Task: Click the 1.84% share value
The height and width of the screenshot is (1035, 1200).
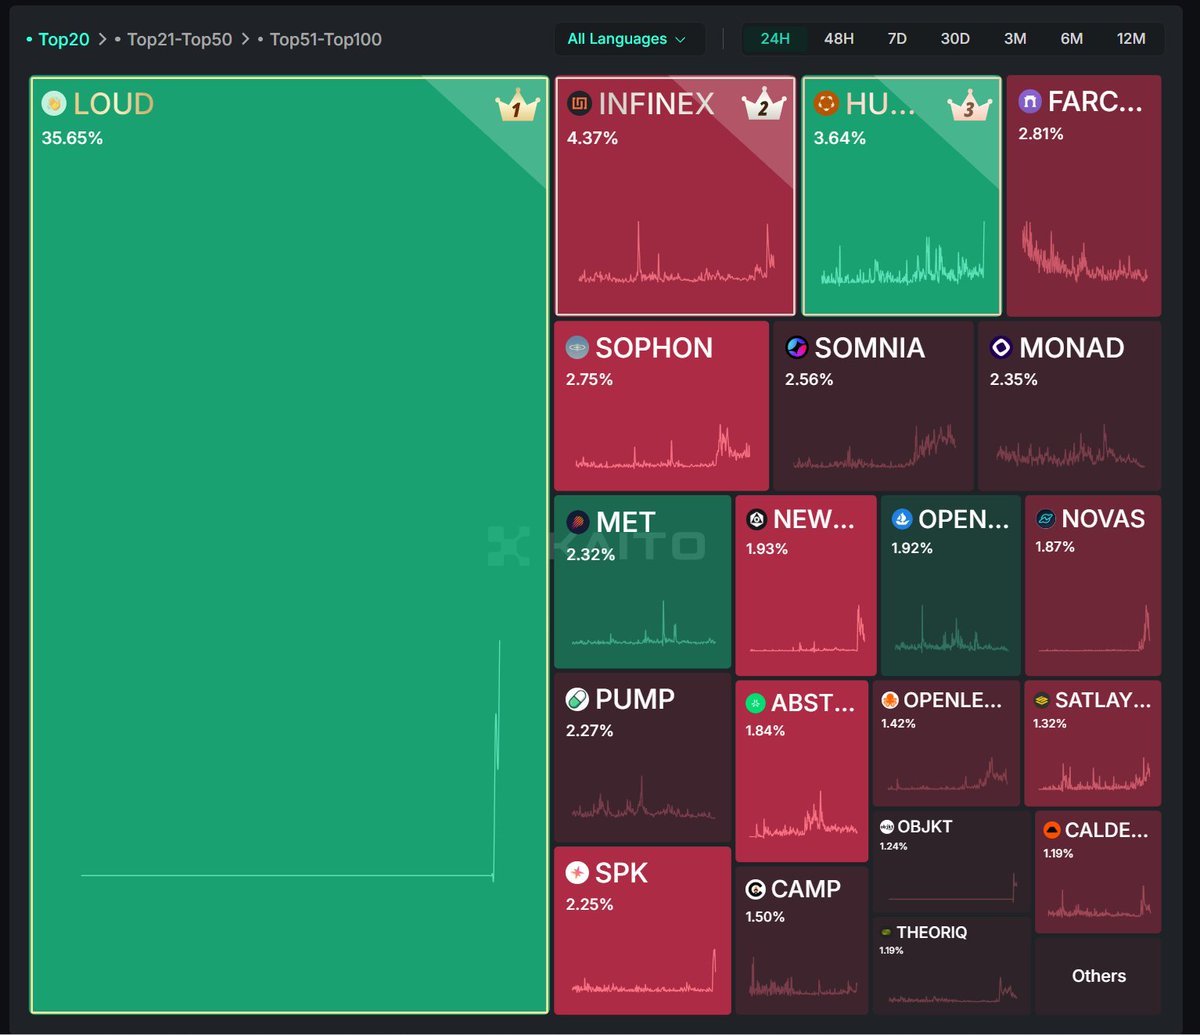Action: pos(766,730)
